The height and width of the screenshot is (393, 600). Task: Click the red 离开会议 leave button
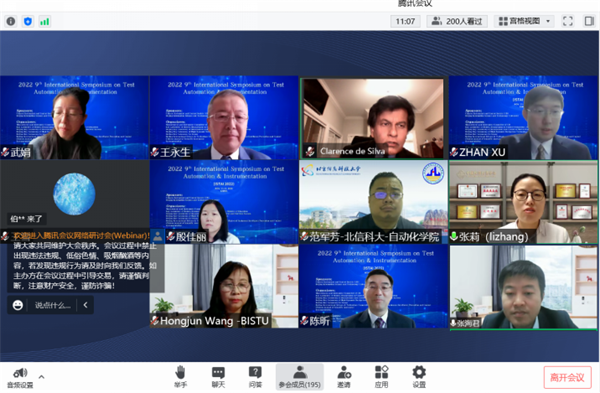(x=567, y=378)
